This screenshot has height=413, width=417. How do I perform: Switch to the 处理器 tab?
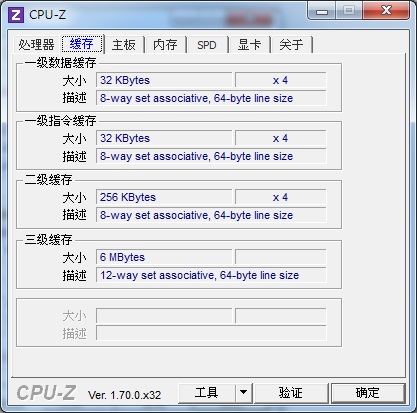(x=36, y=44)
